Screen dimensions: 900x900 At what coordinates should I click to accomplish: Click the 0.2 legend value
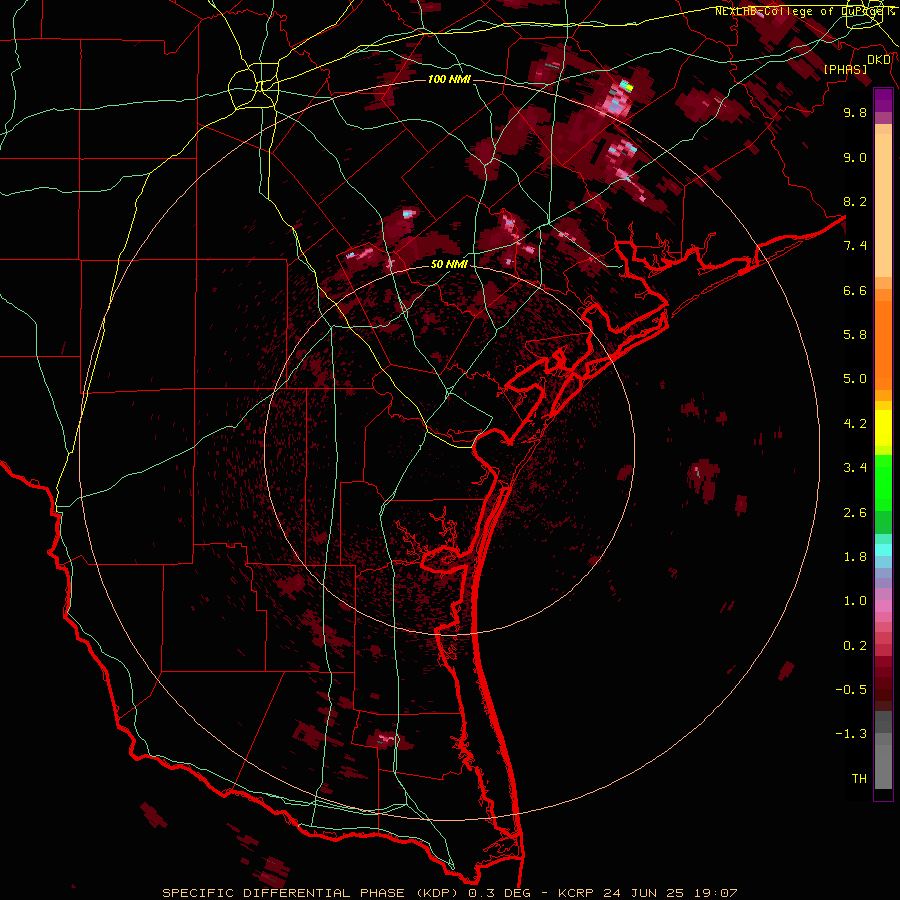(855, 646)
